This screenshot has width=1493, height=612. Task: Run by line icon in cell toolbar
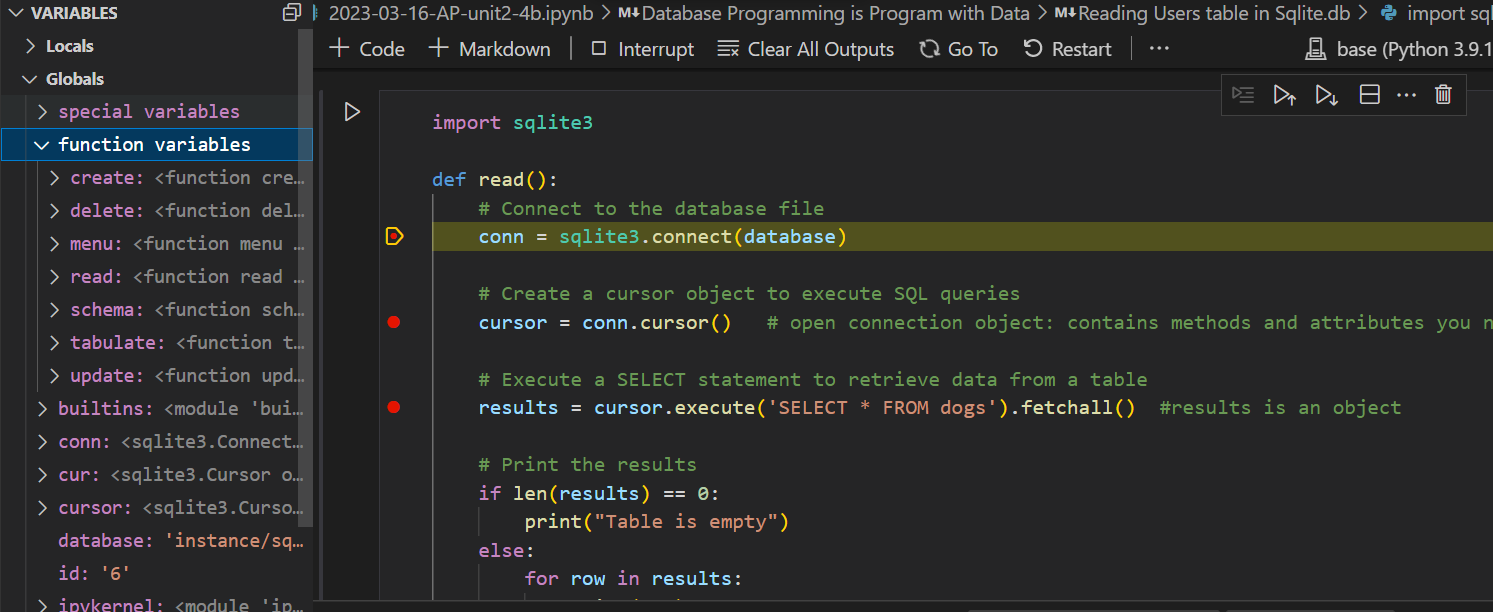coord(1243,95)
